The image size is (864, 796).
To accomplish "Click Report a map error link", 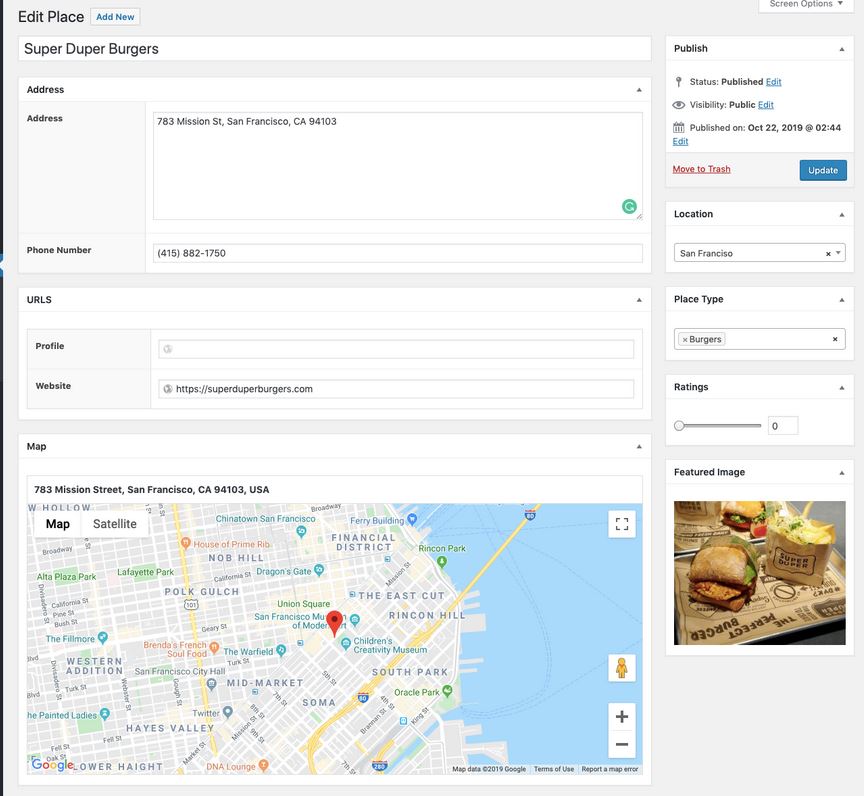I will click(x=609, y=769).
